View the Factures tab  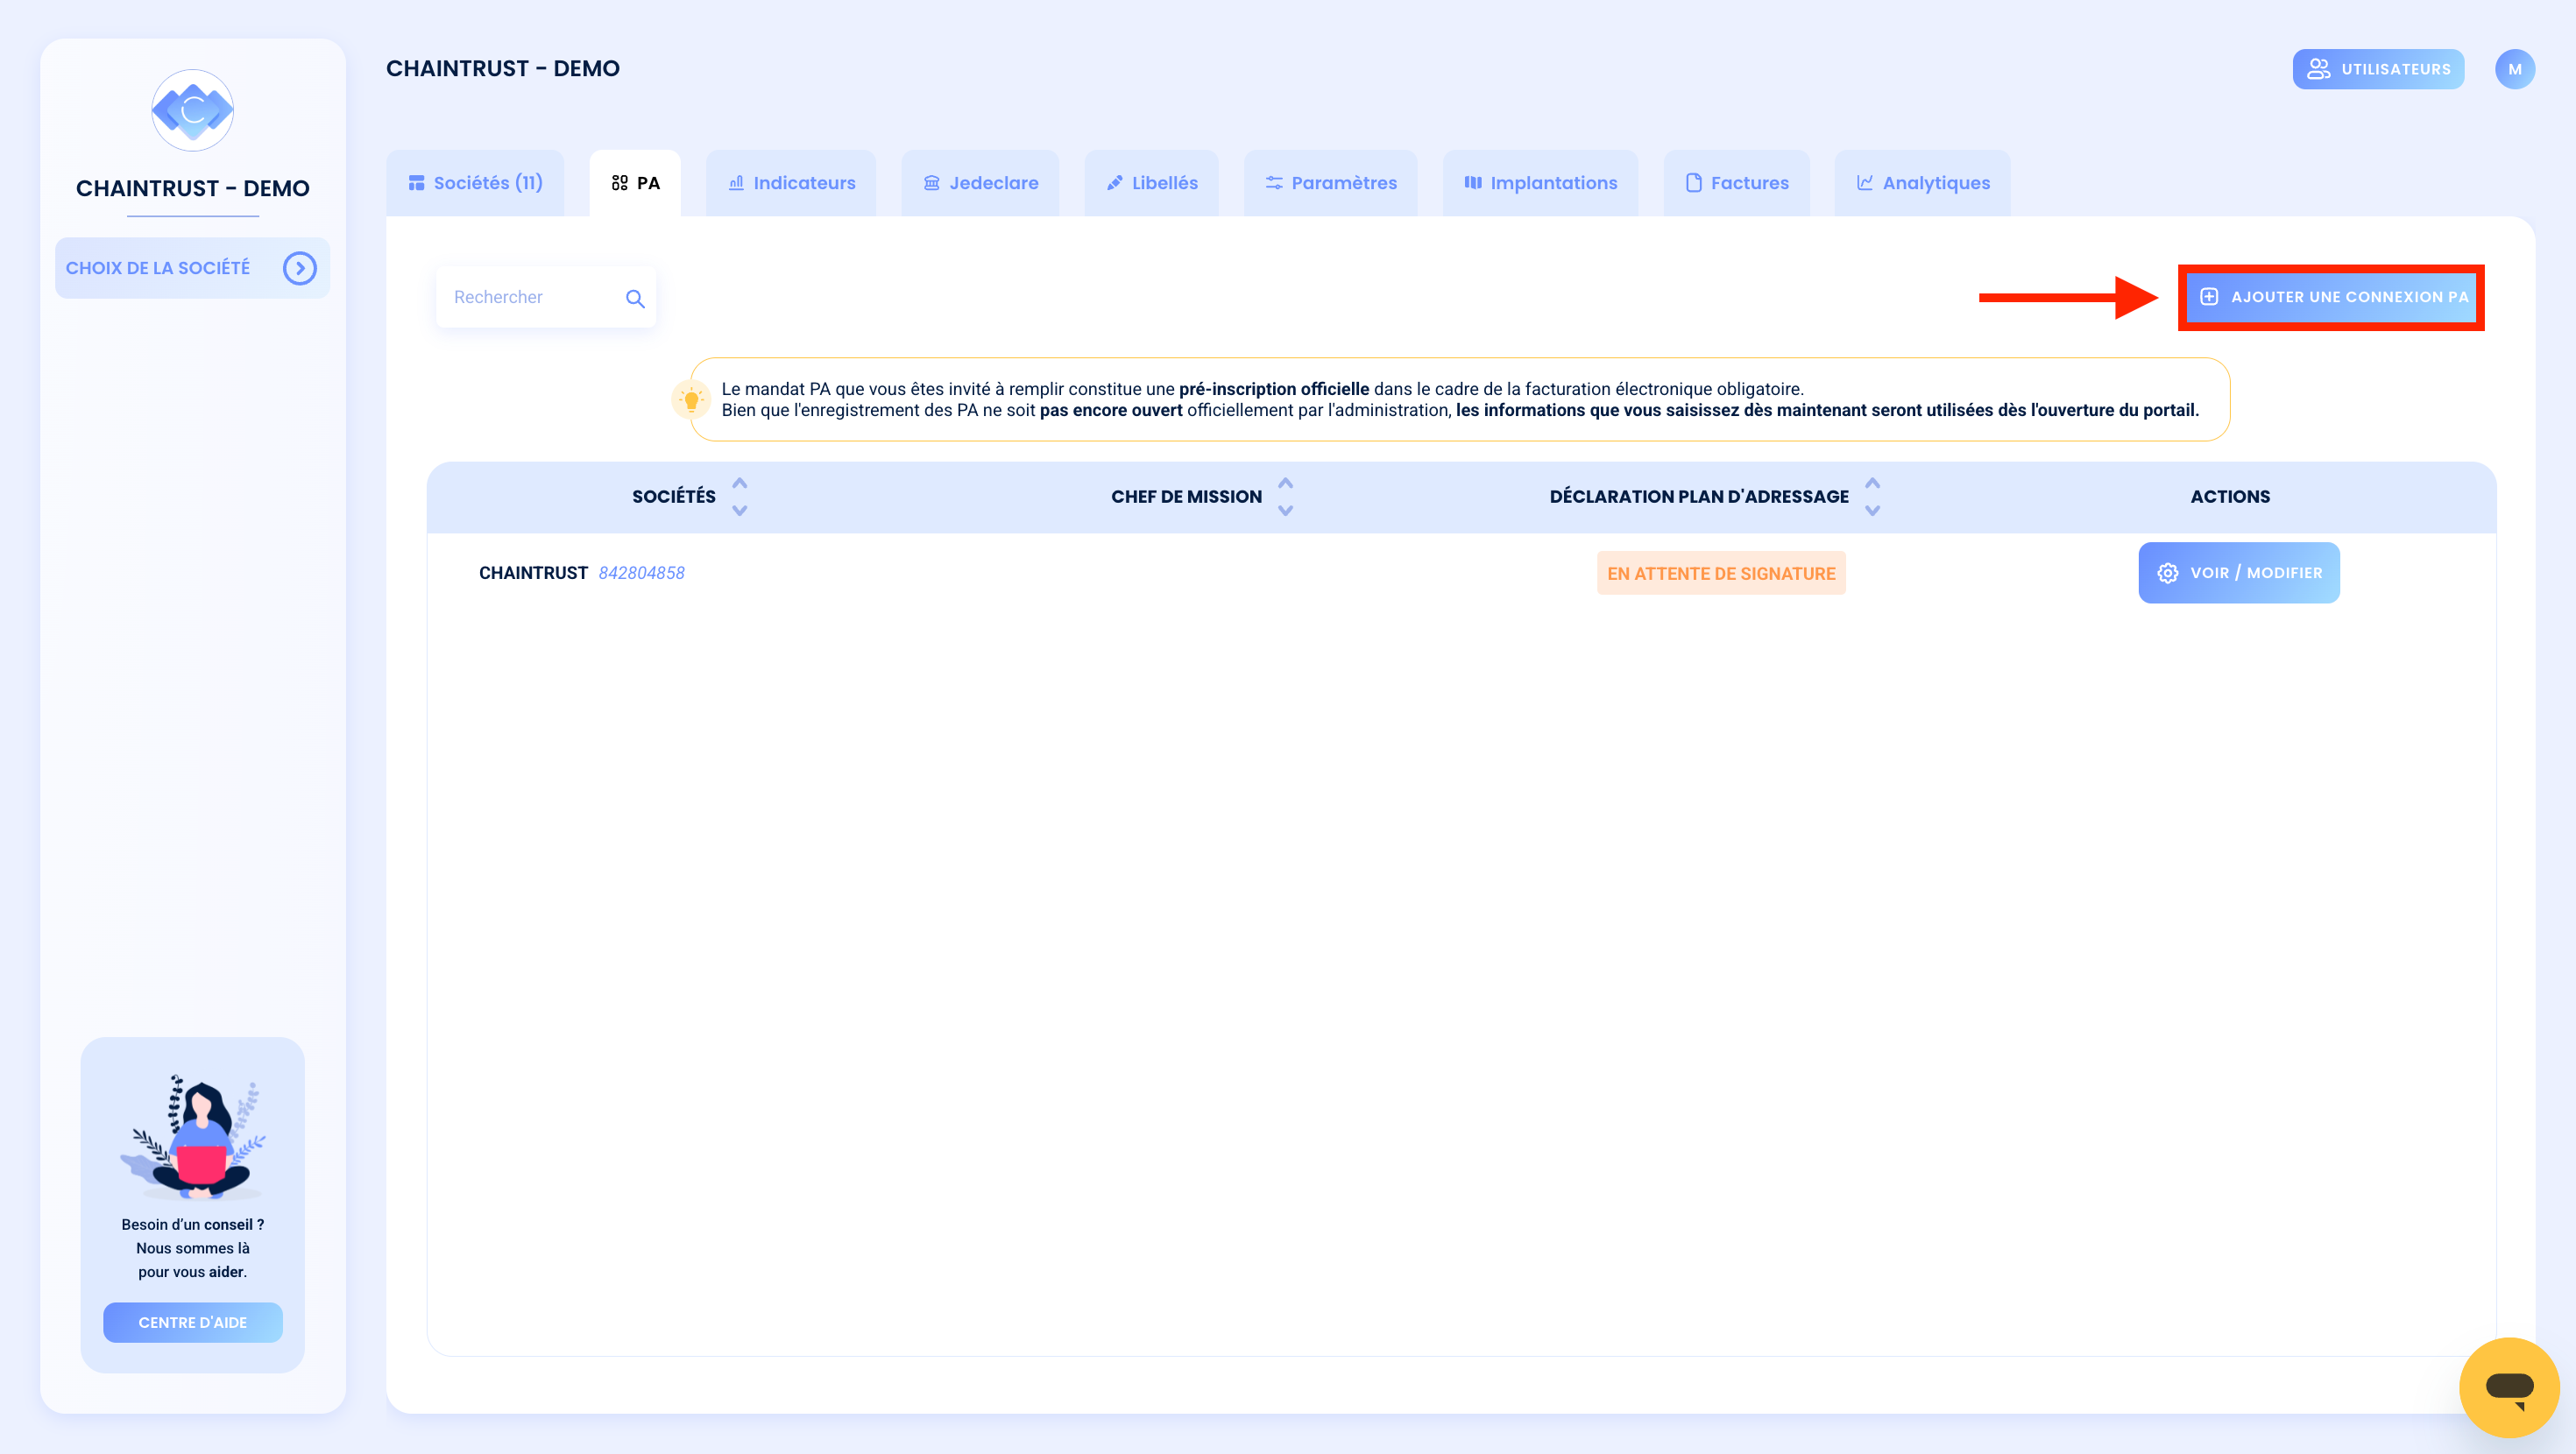1736,183
